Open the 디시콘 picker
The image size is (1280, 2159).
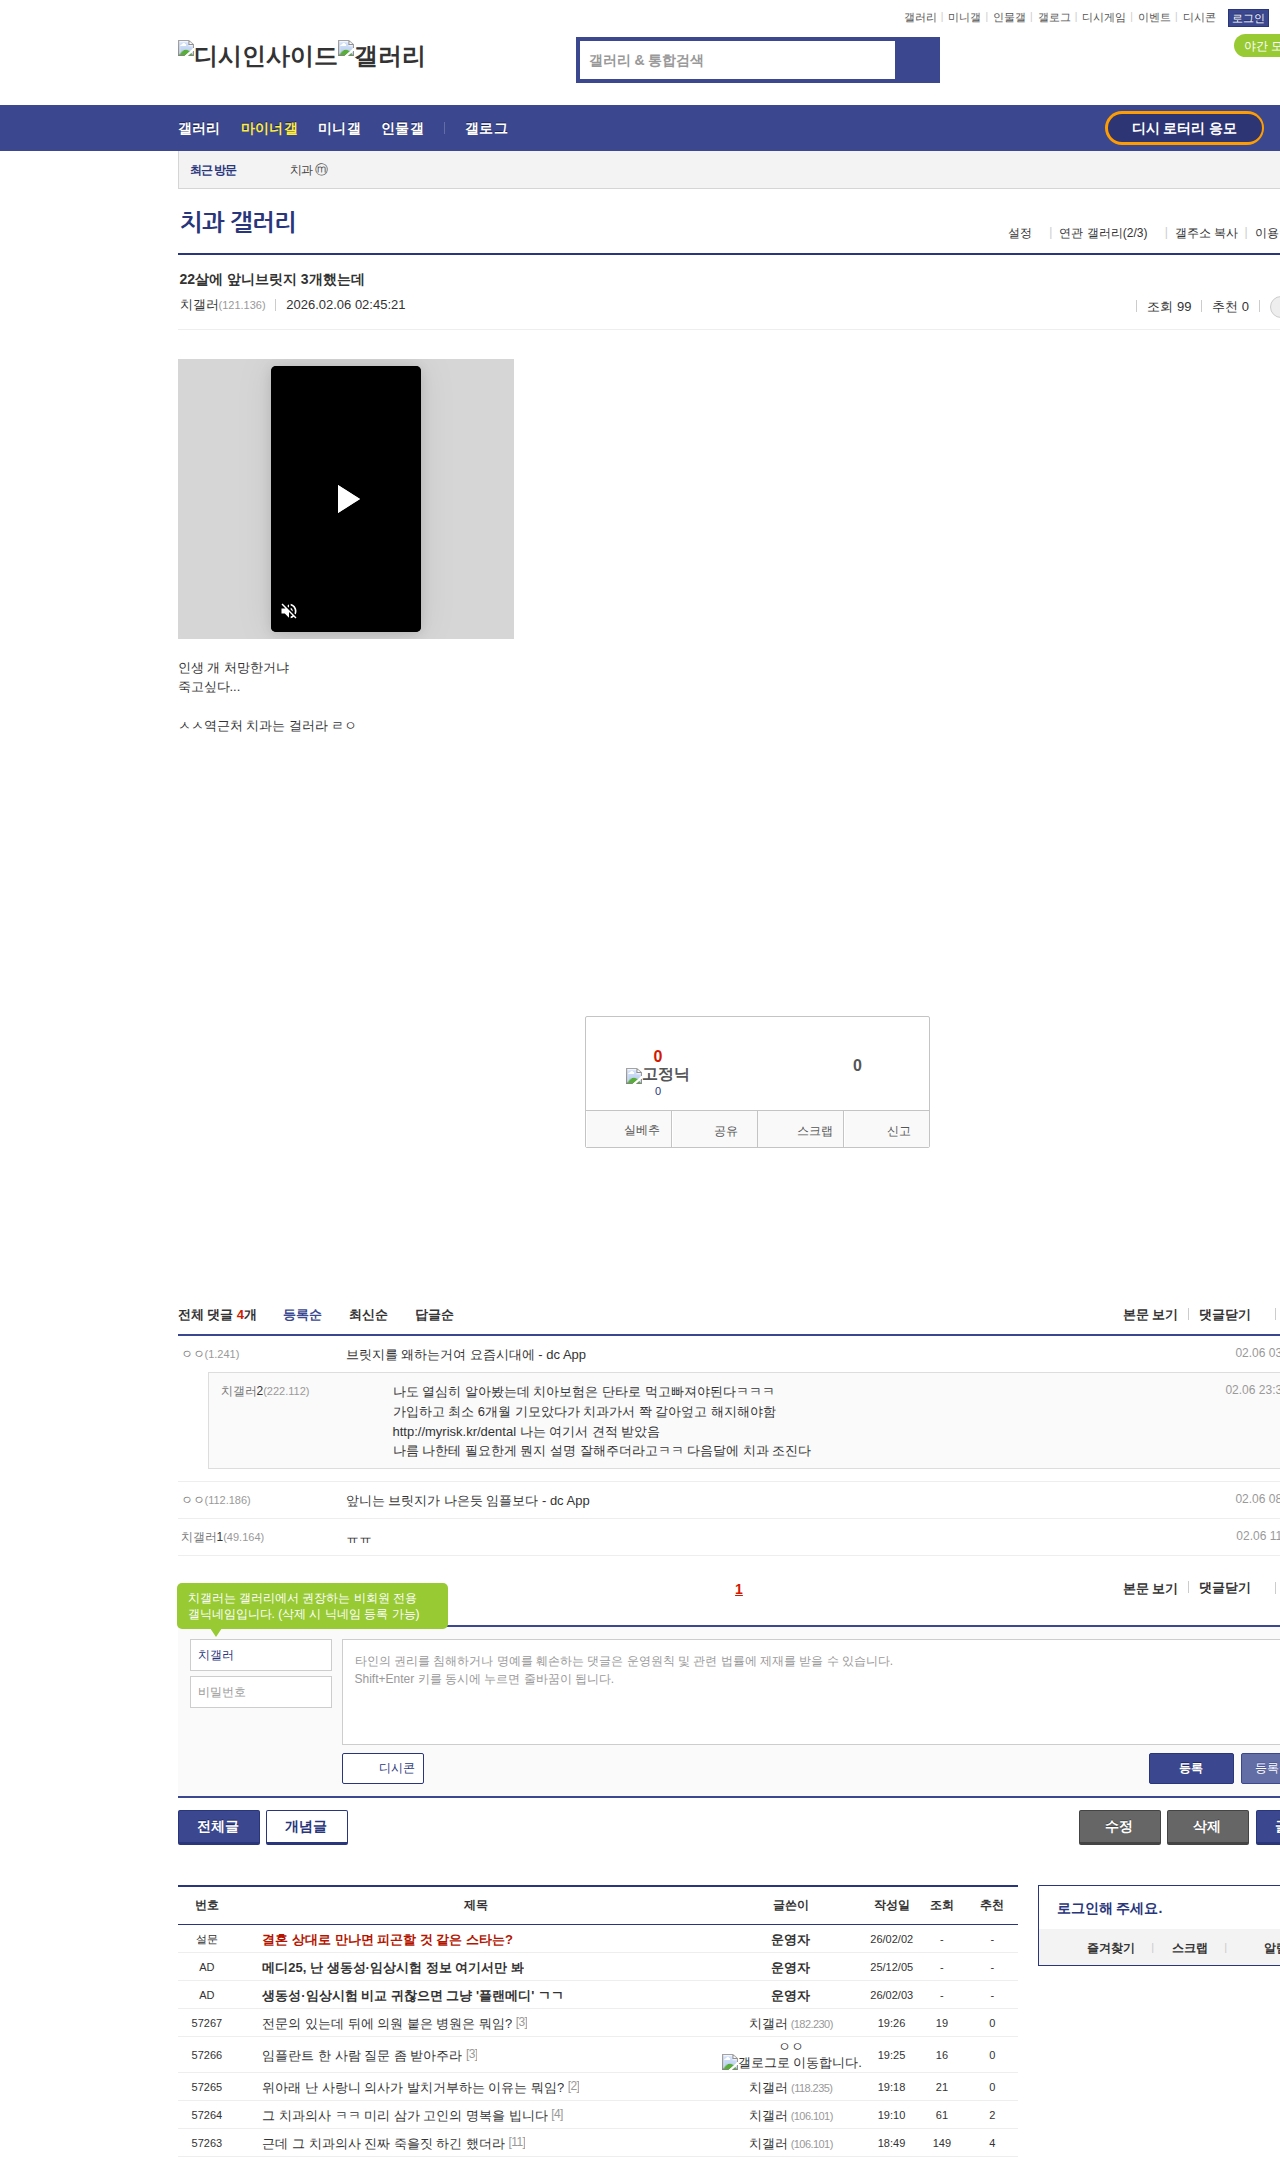[383, 1768]
